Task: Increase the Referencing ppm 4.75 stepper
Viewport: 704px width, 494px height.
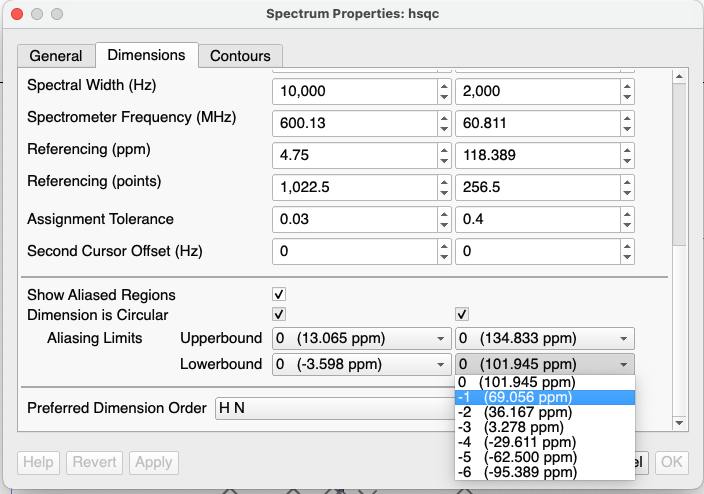Action: click(x=444, y=150)
